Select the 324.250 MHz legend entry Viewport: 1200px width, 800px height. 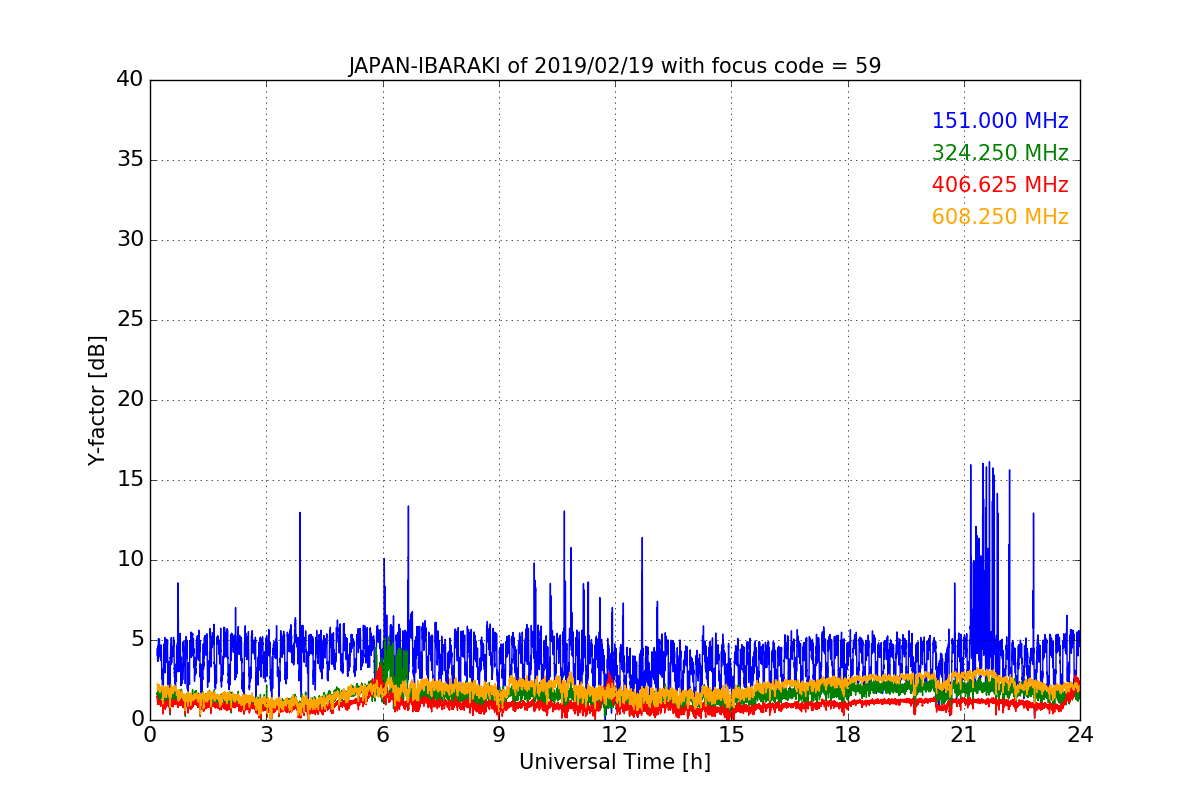click(999, 153)
